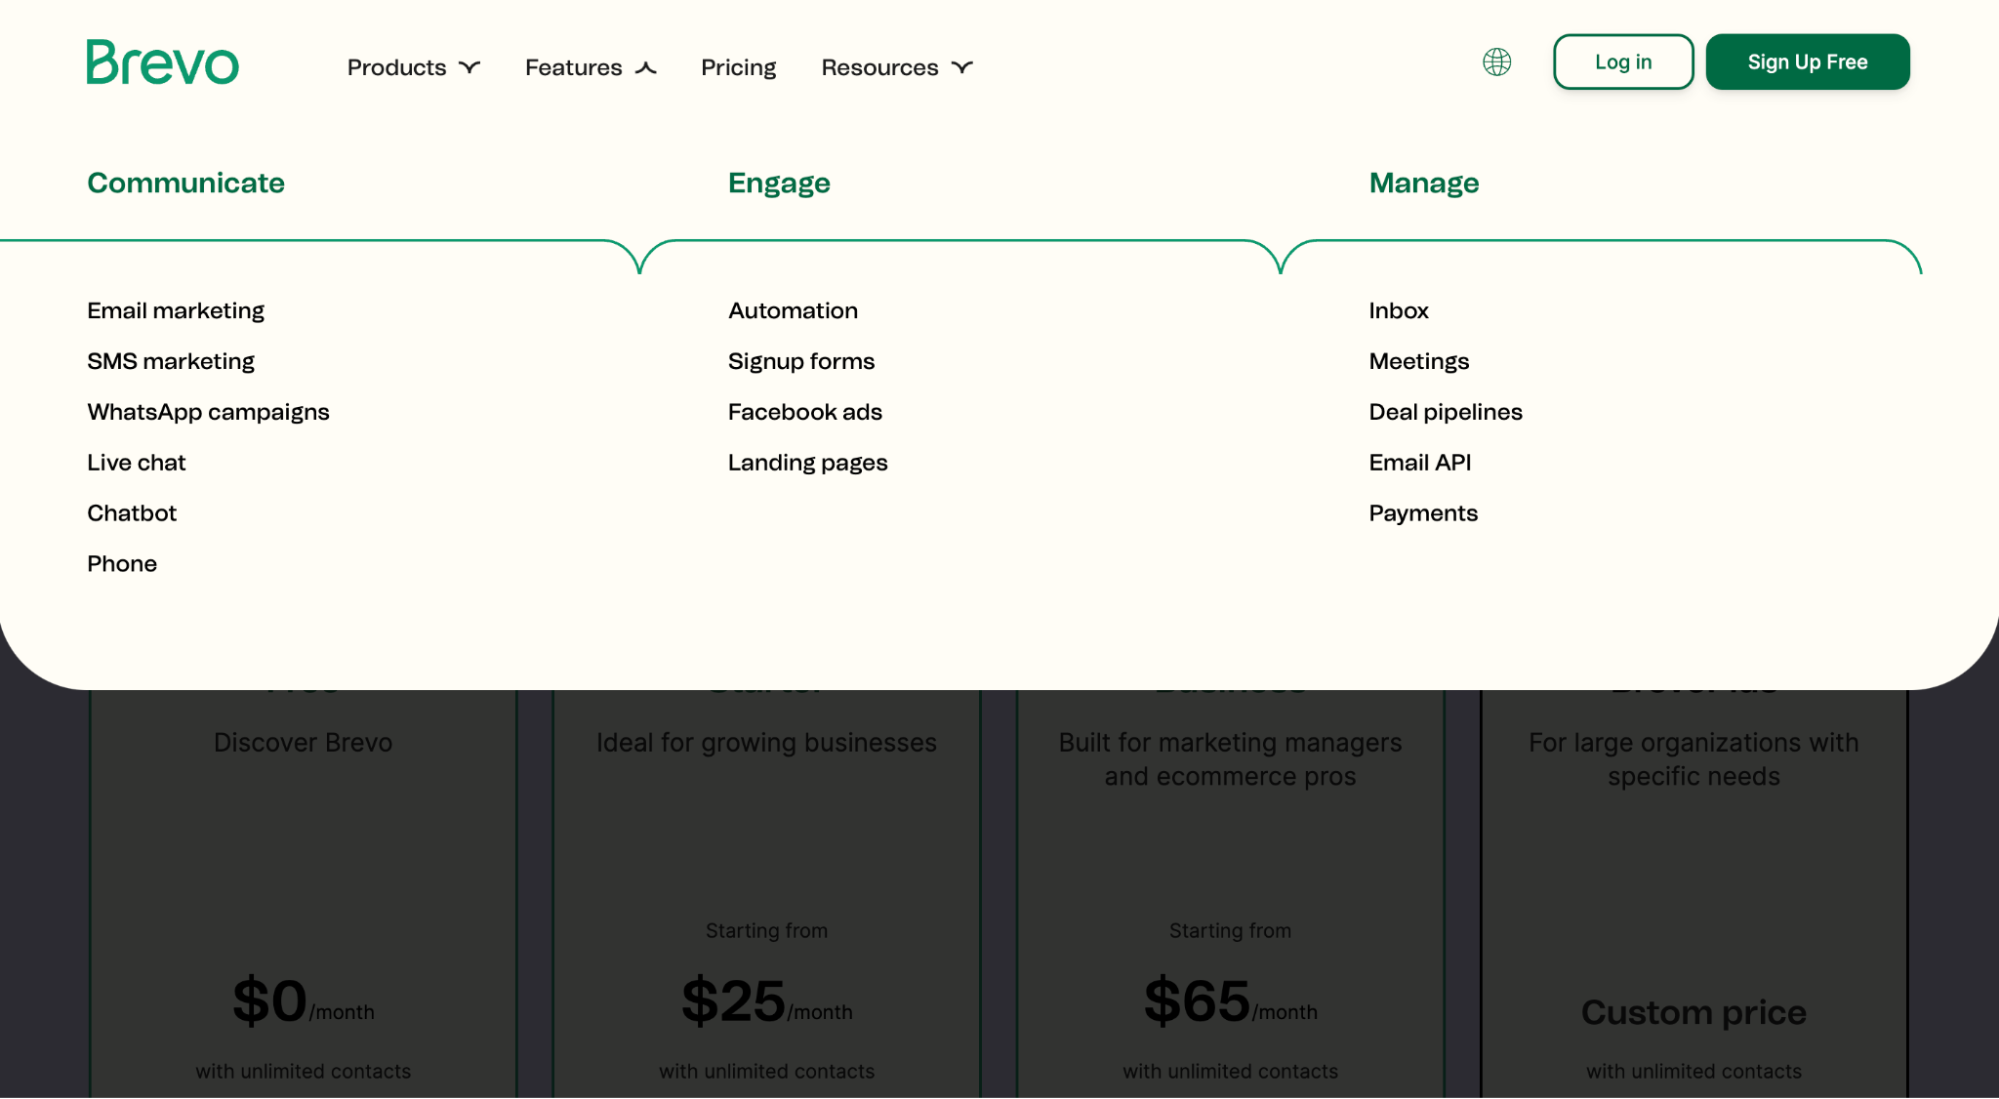This screenshot has height=1099, width=1999.
Task: Open the Email marketing feature link
Action: 176,311
